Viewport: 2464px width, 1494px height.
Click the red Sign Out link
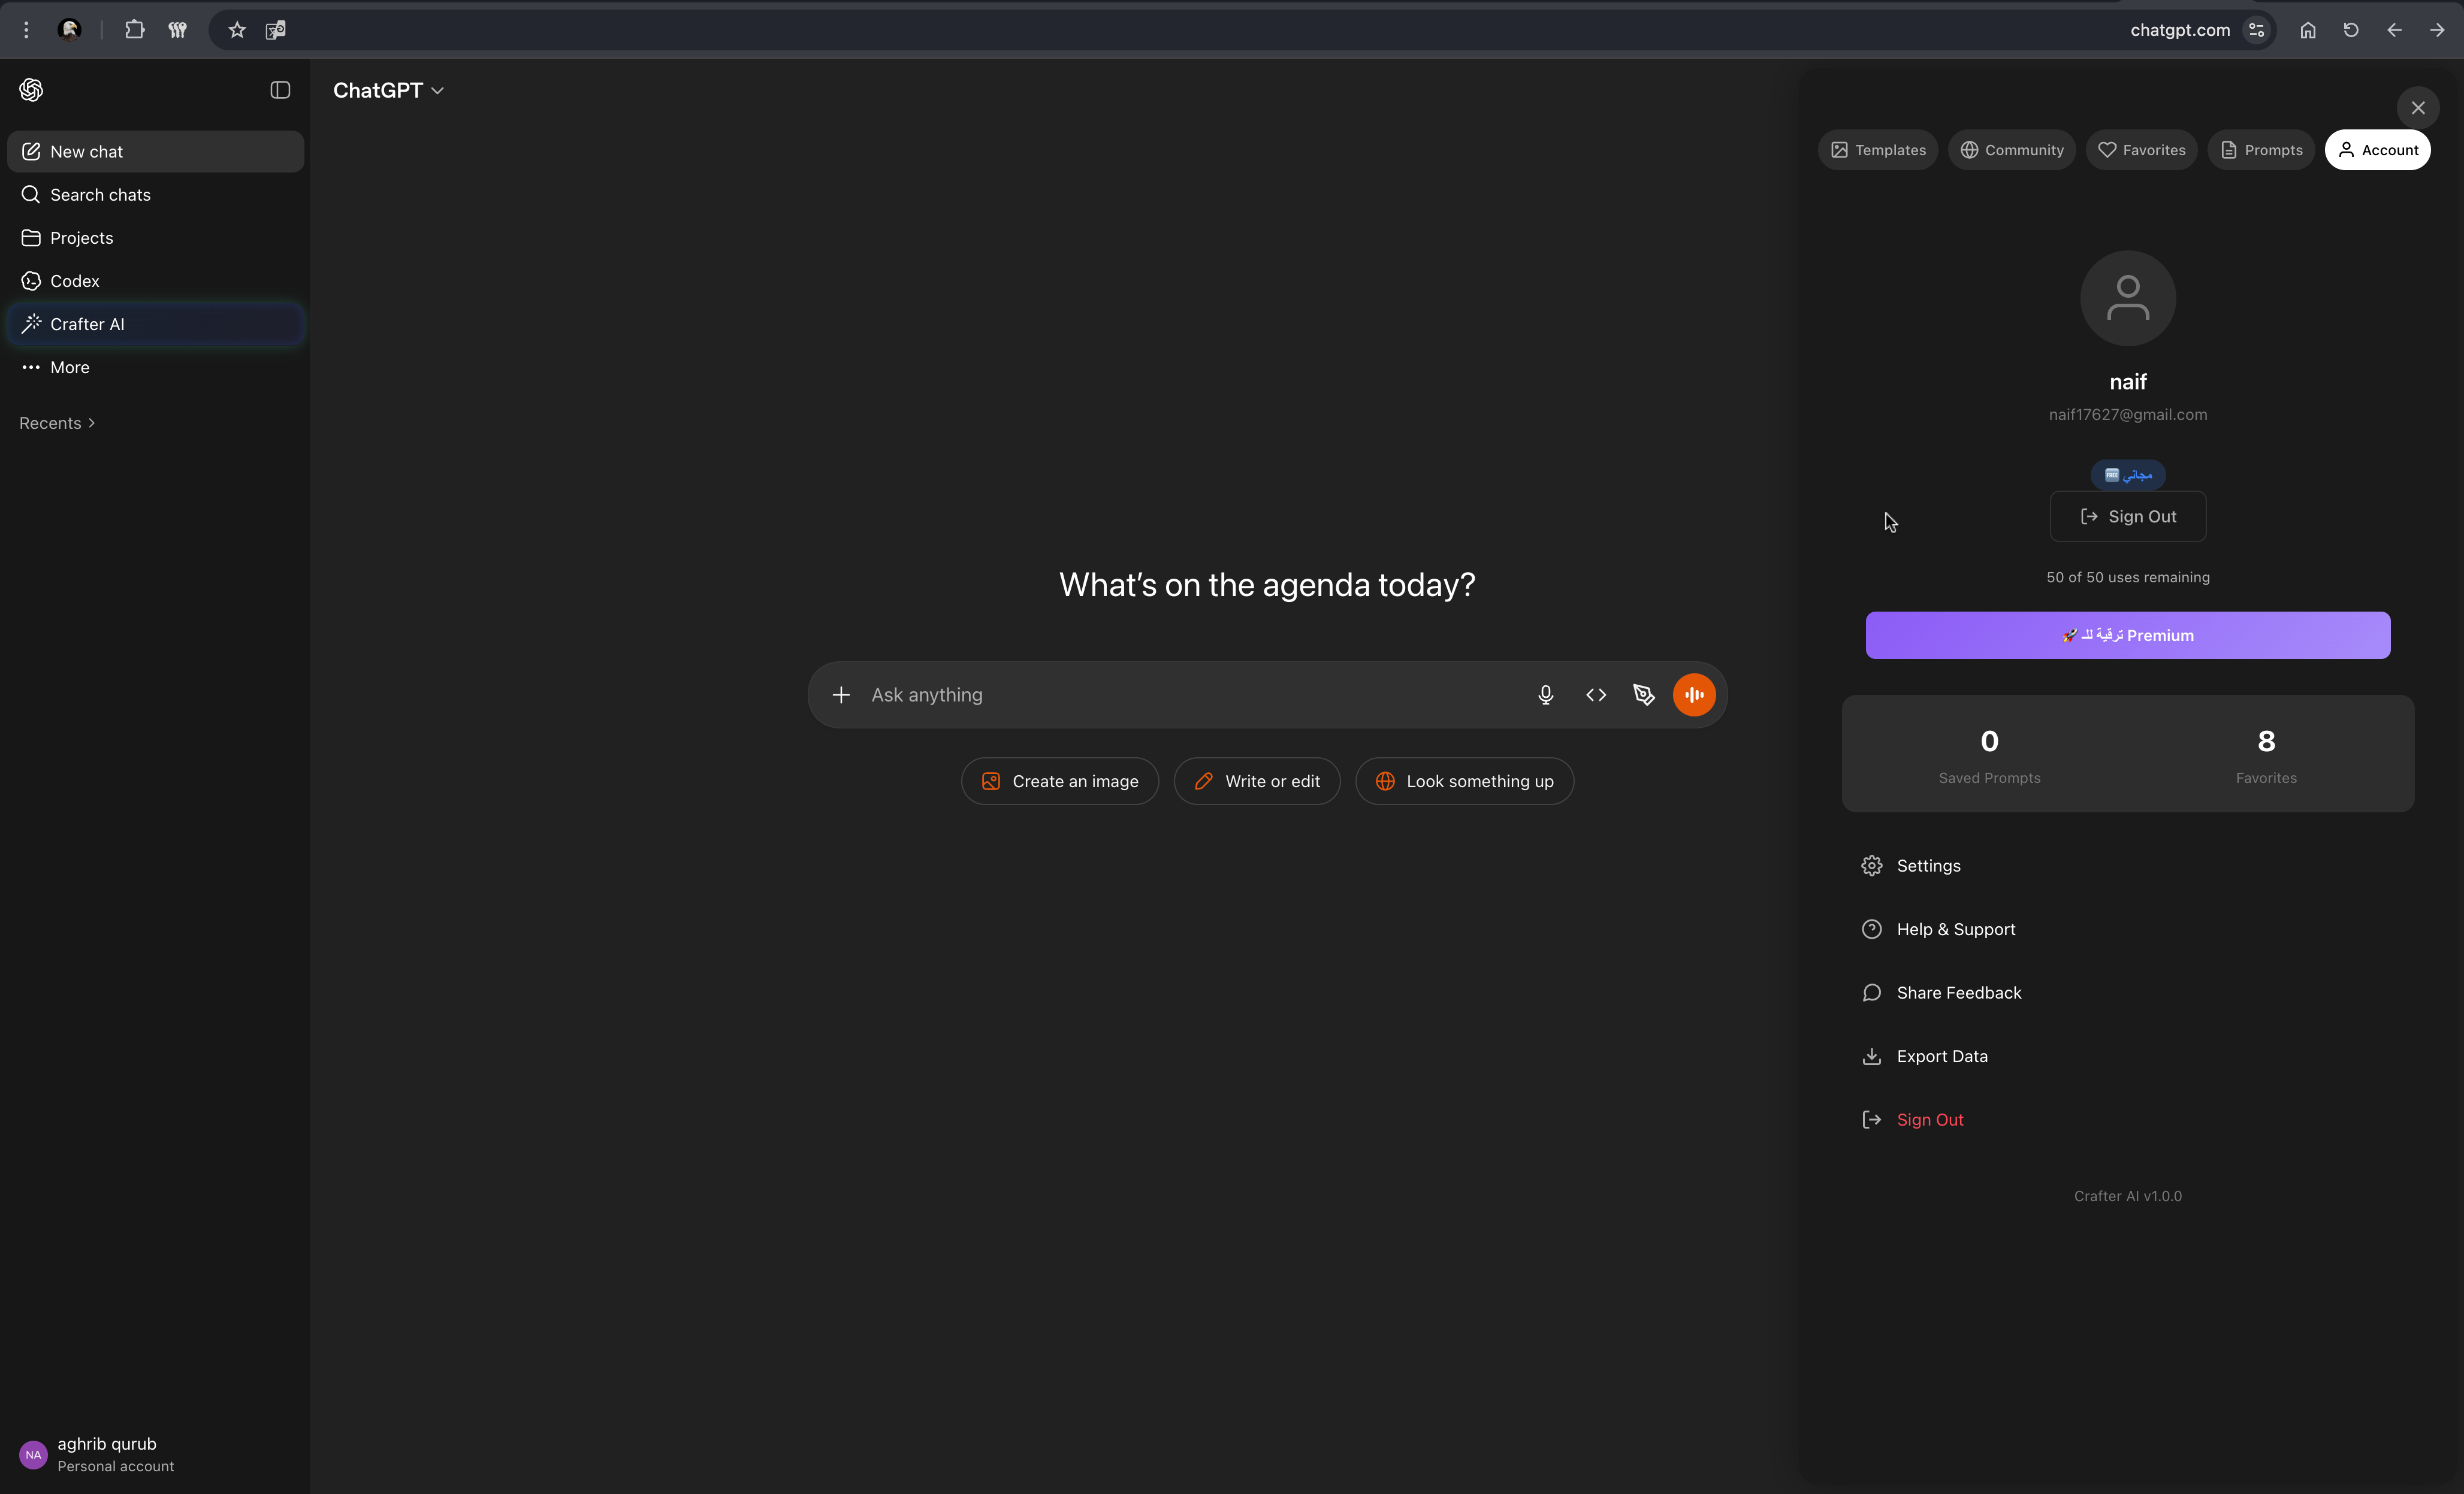1929,1120
